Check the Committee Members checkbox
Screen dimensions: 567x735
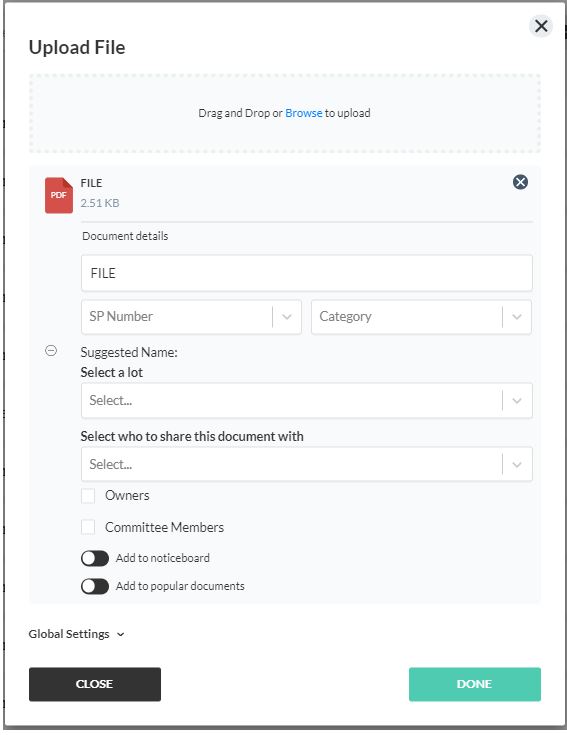point(88,527)
